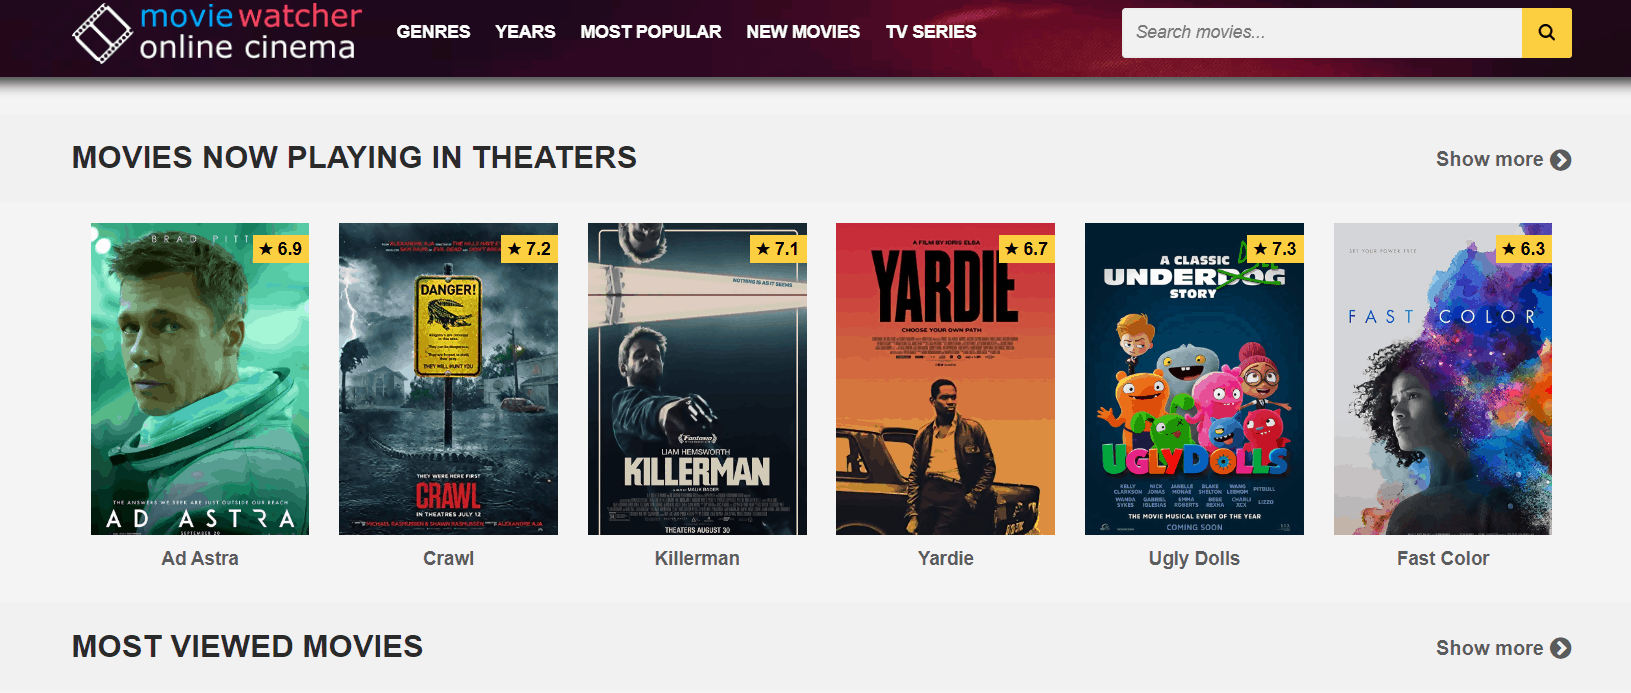Click the 7.3 star rating badge
Viewport: 1631px width, 693px height.
1275,249
